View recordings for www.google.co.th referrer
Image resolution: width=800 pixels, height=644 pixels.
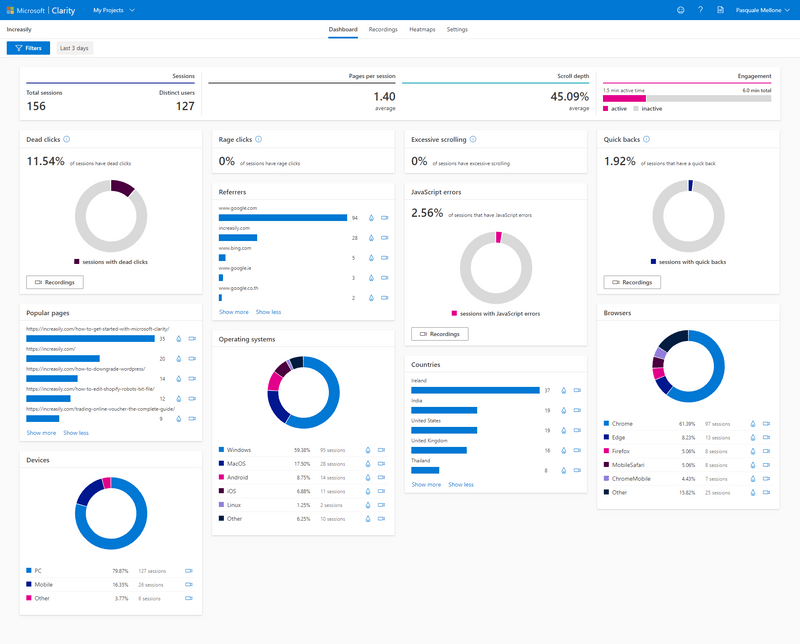point(385,298)
